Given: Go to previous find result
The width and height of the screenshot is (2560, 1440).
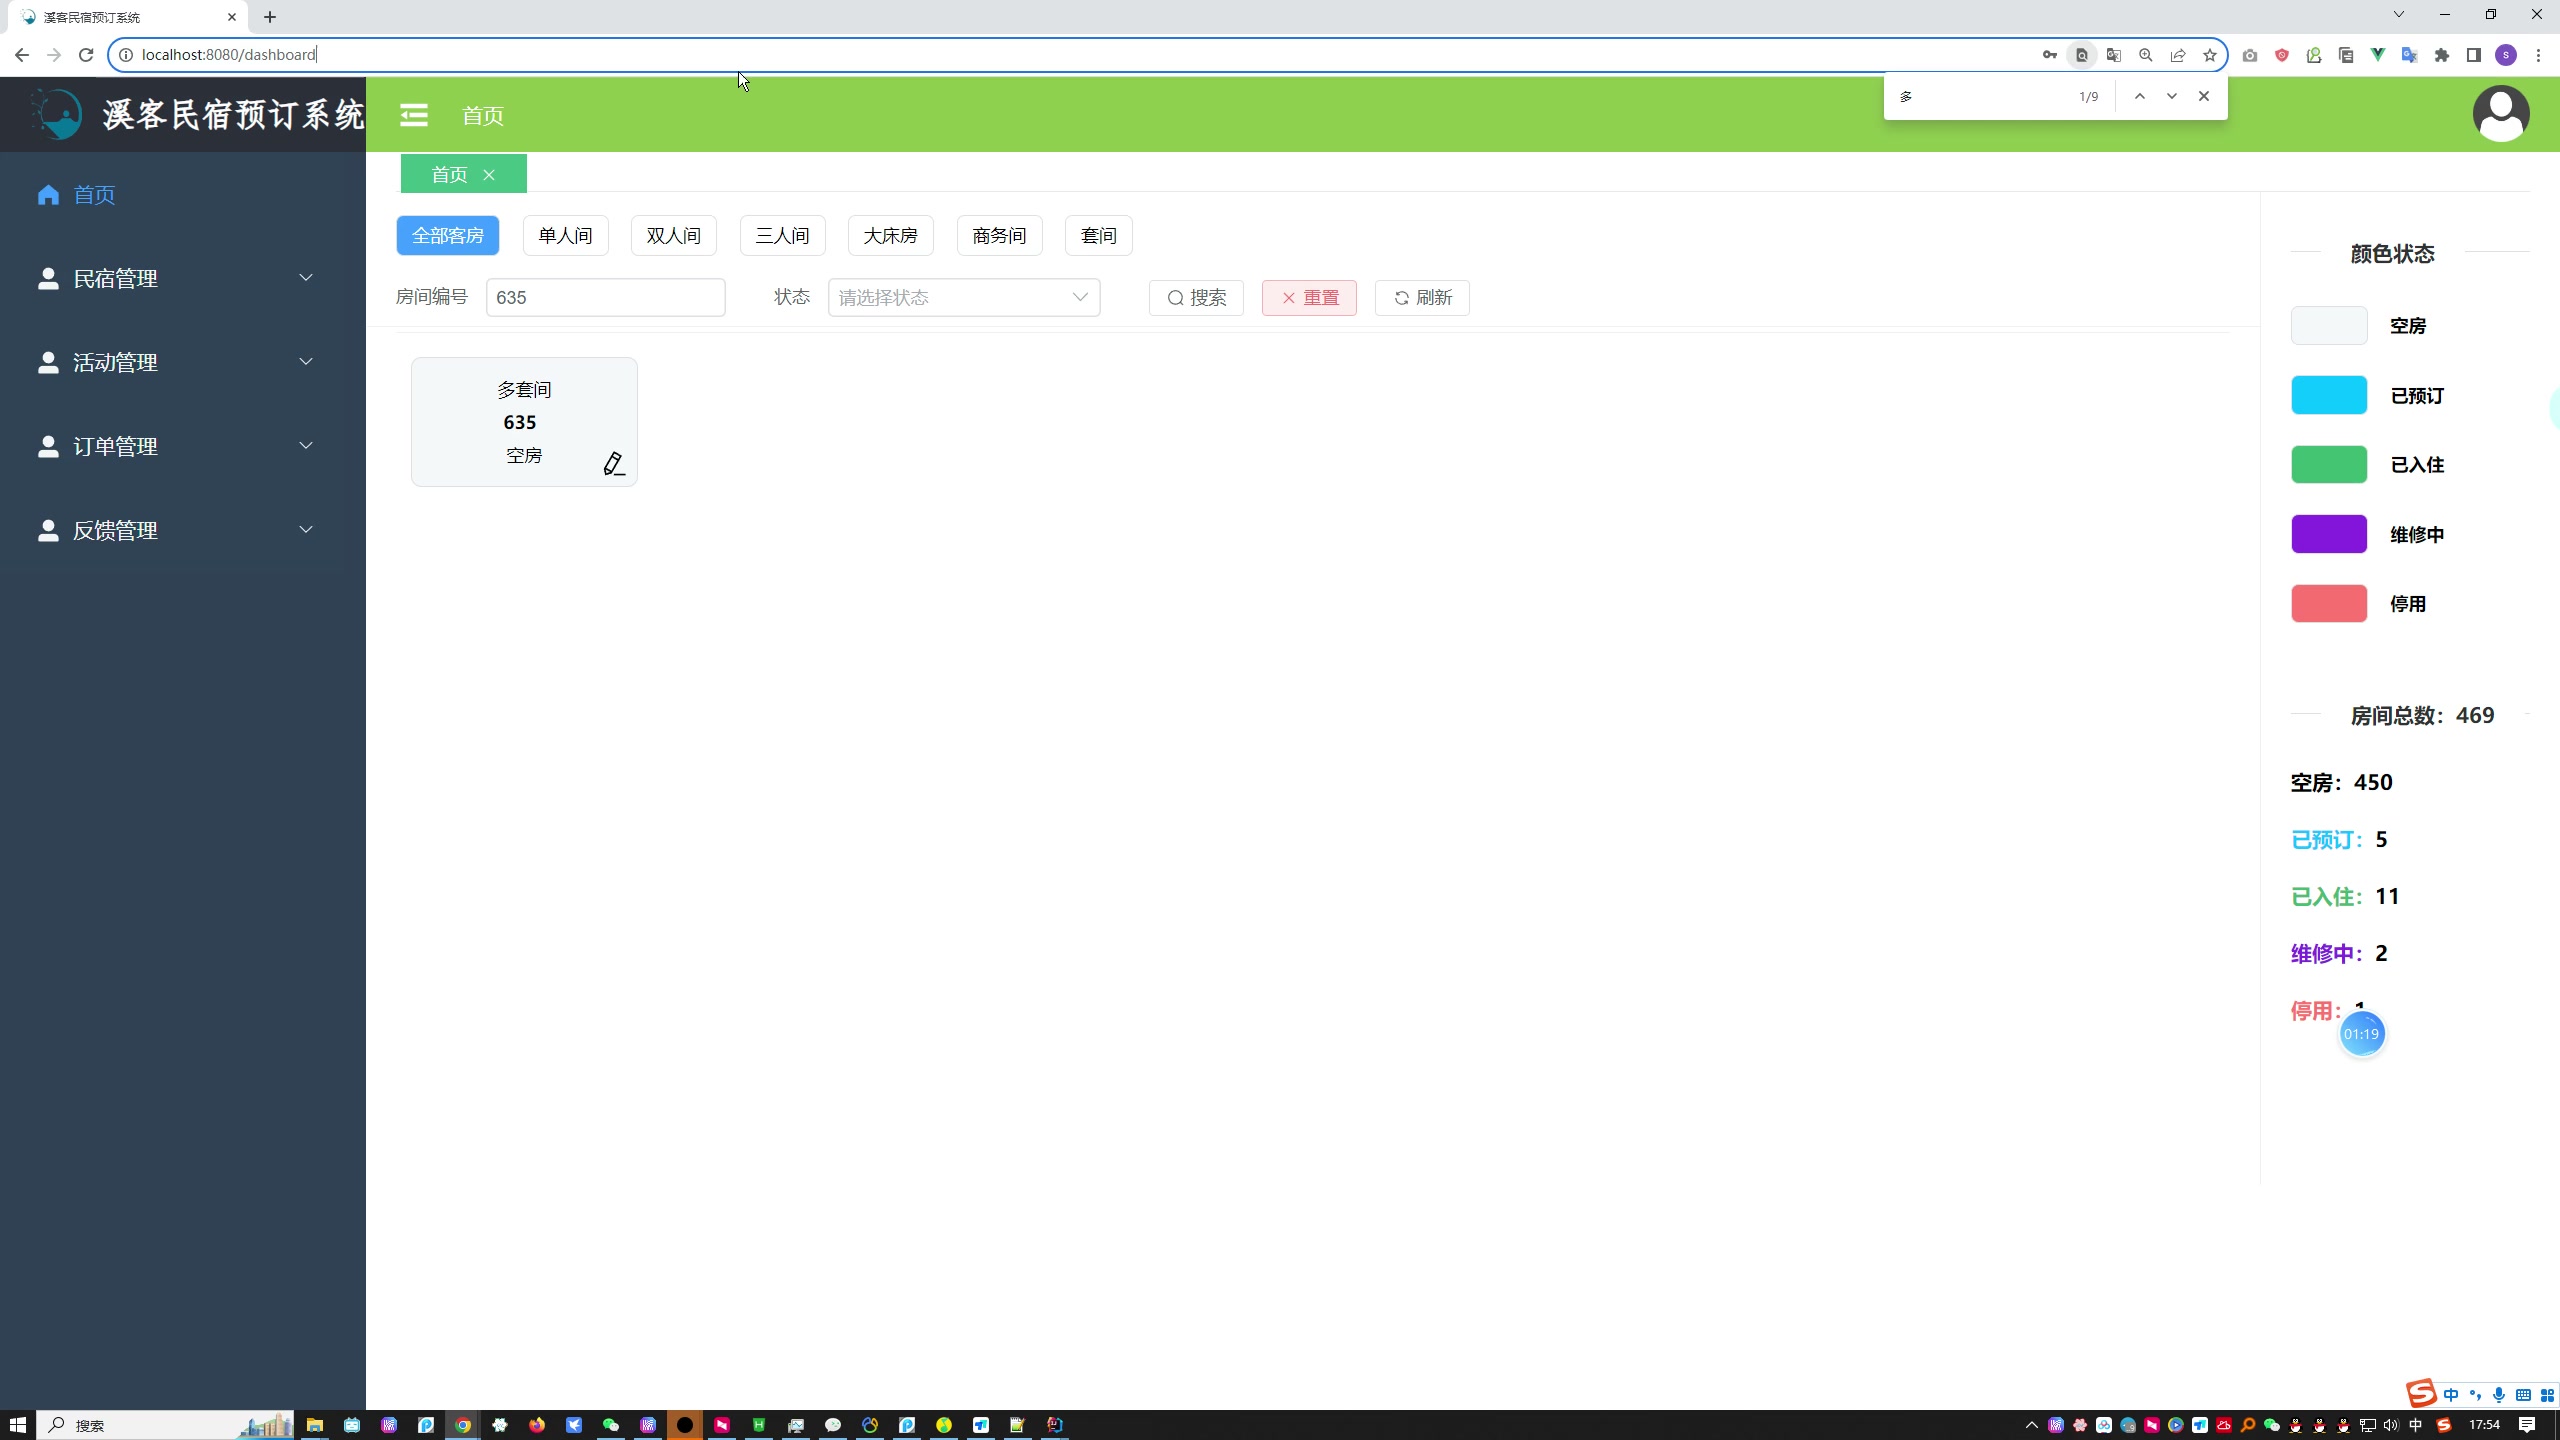Looking at the screenshot, I should 2139,96.
